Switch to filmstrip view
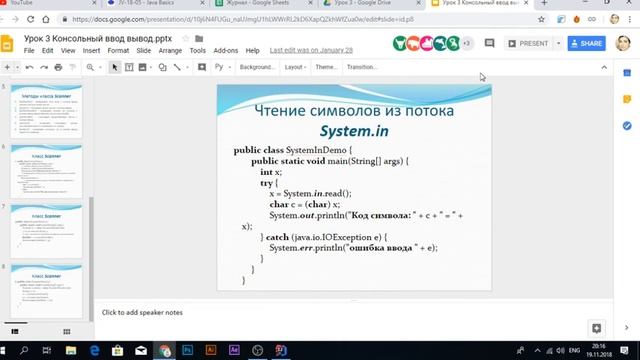Image resolution: width=640 pixels, height=360 pixels. [x=15, y=331]
